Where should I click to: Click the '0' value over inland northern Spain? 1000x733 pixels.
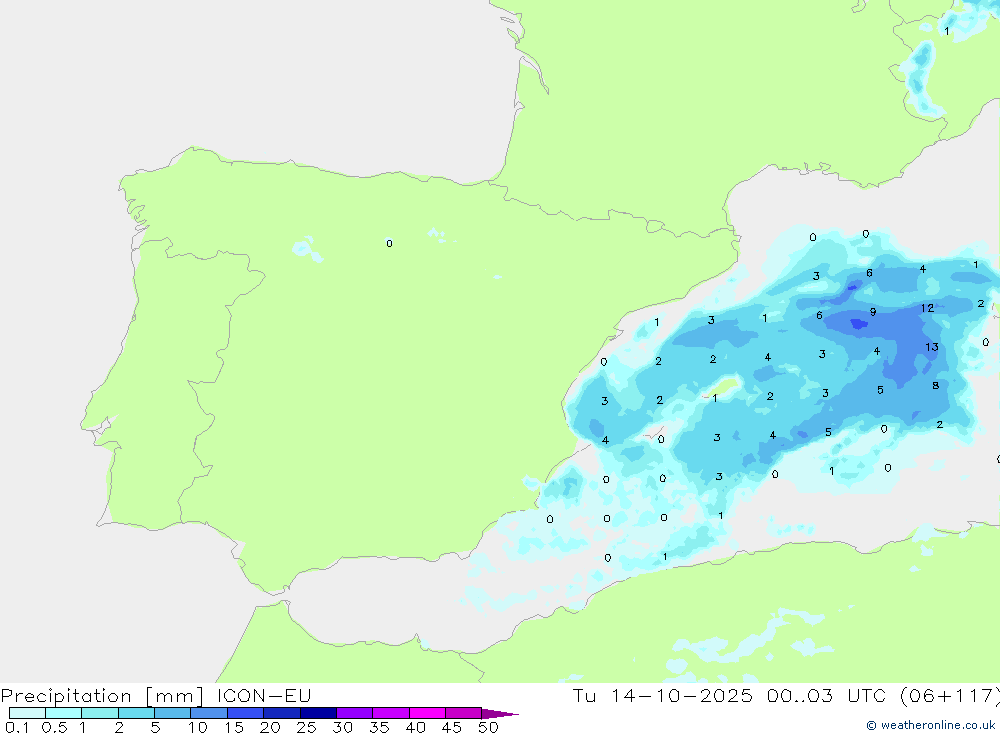coord(389,243)
